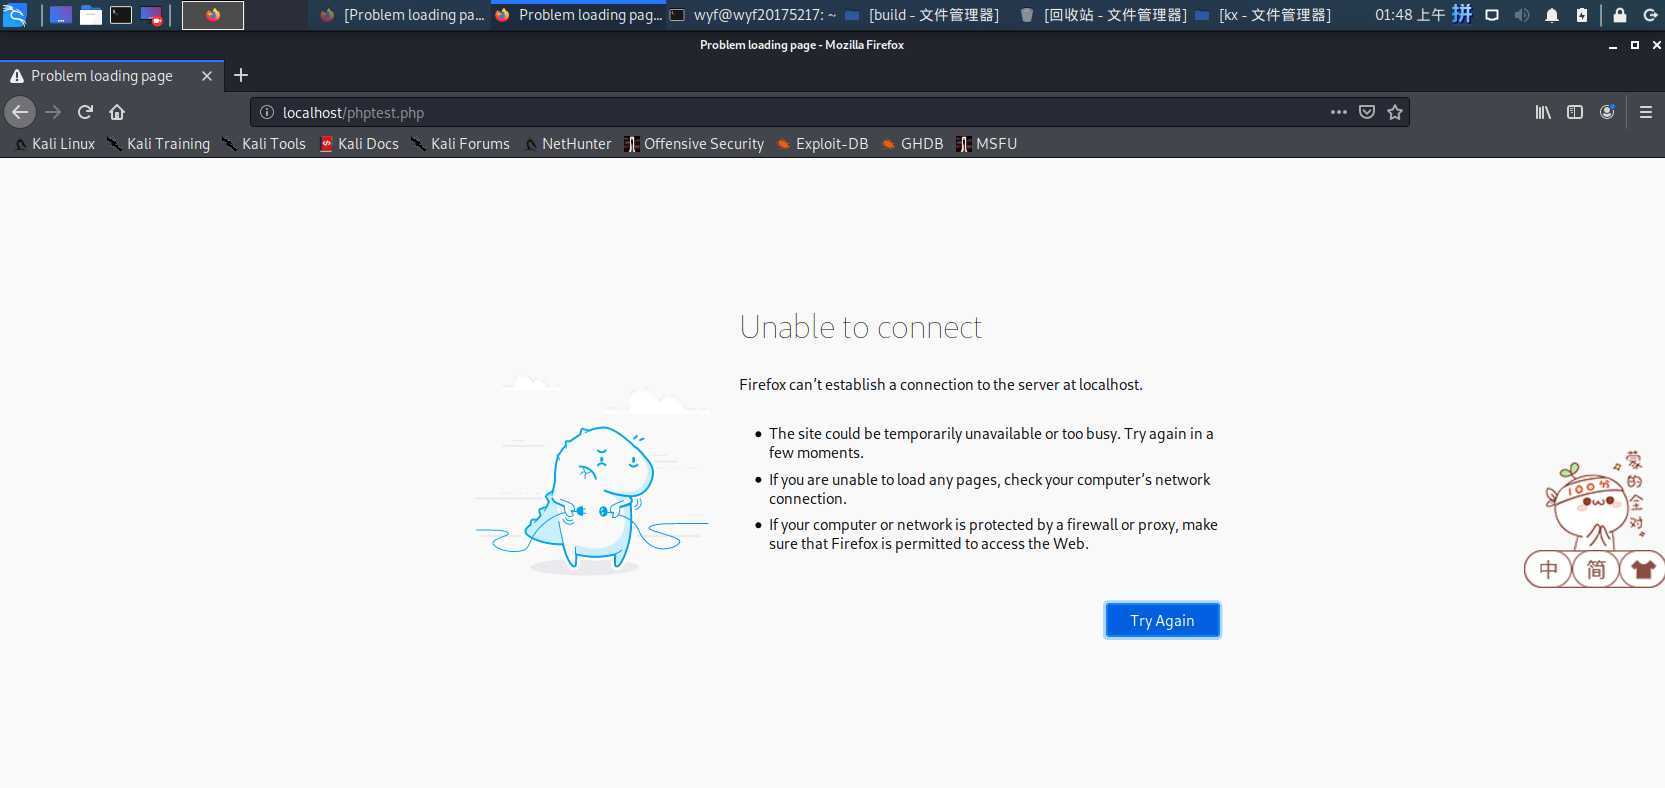The width and height of the screenshot is (1665, 788).
Task: Open the Library history and bookmarks
Action: click(x=1543, y=112)
